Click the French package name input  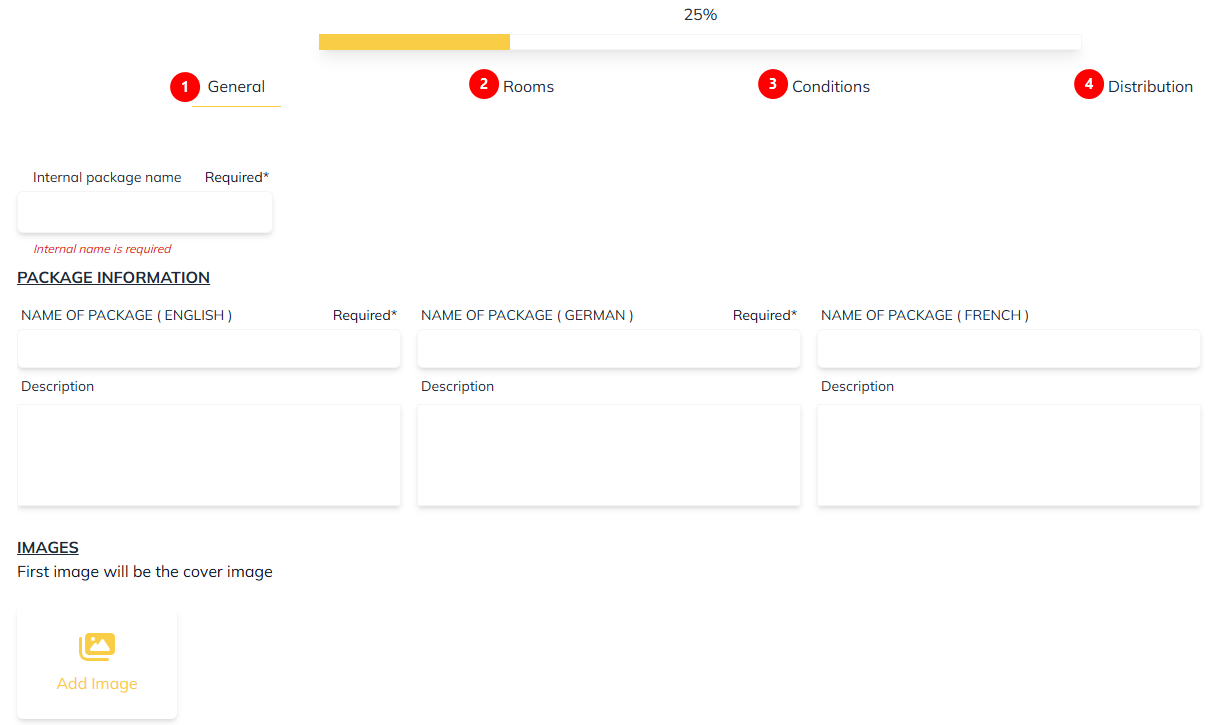(x=1009, y=349)
